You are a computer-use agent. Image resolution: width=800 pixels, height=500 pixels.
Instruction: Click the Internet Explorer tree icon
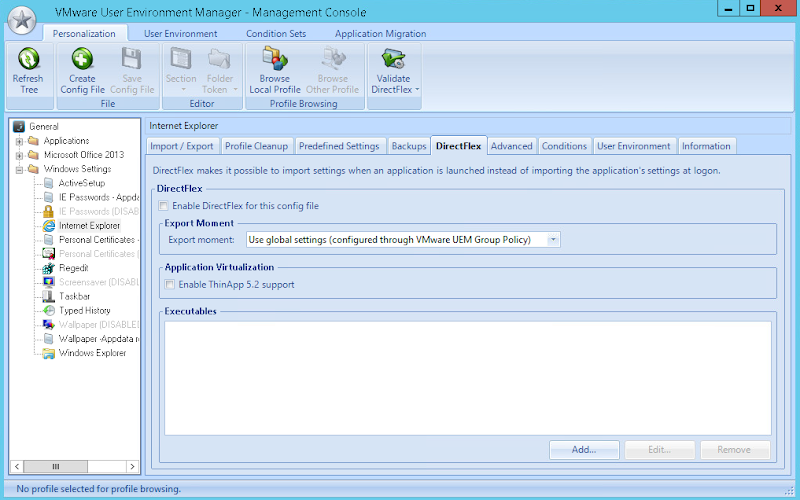(x=49, y=226)
